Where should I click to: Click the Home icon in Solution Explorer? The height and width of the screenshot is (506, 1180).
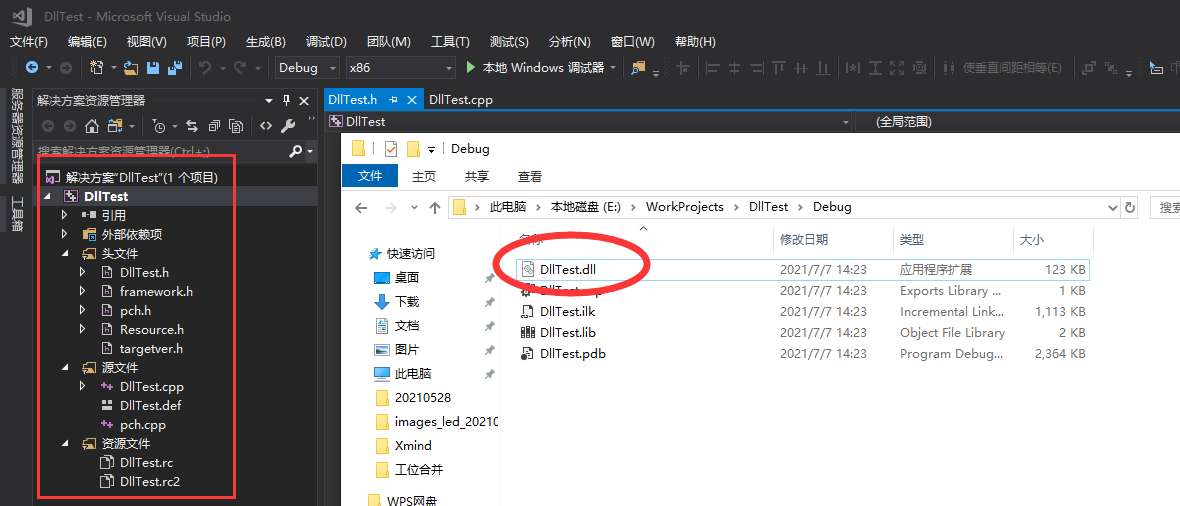[92, 126]
